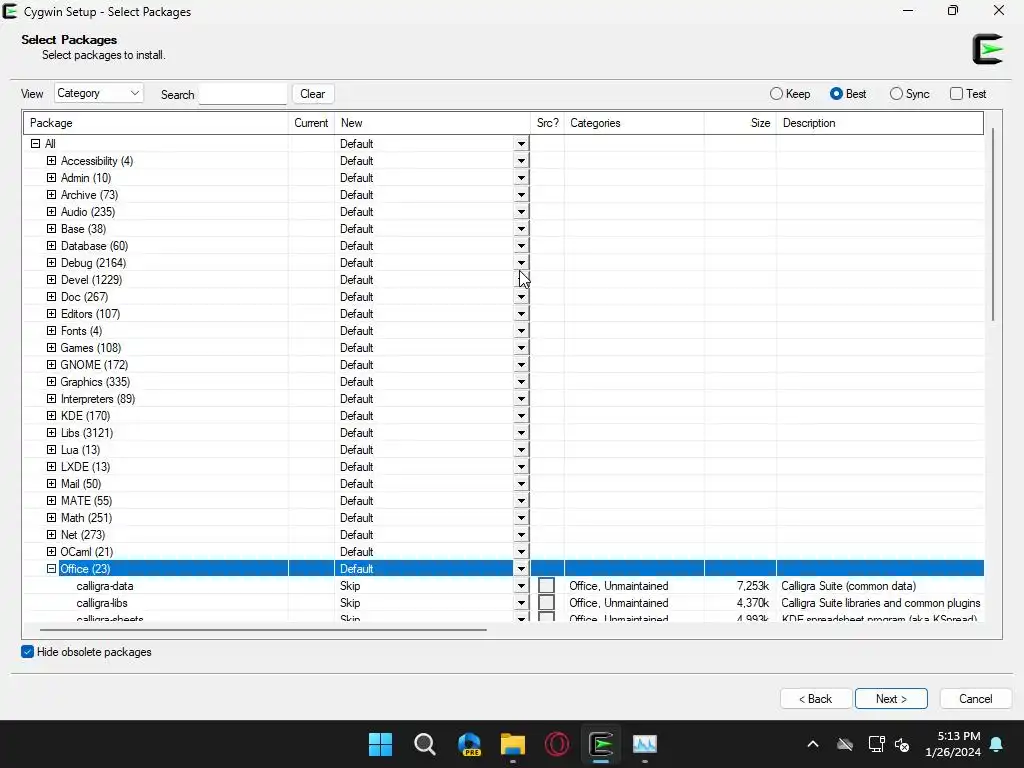Cancel the Cygwin setup
Screen dimensions: 1024x768
coord(976,699)
